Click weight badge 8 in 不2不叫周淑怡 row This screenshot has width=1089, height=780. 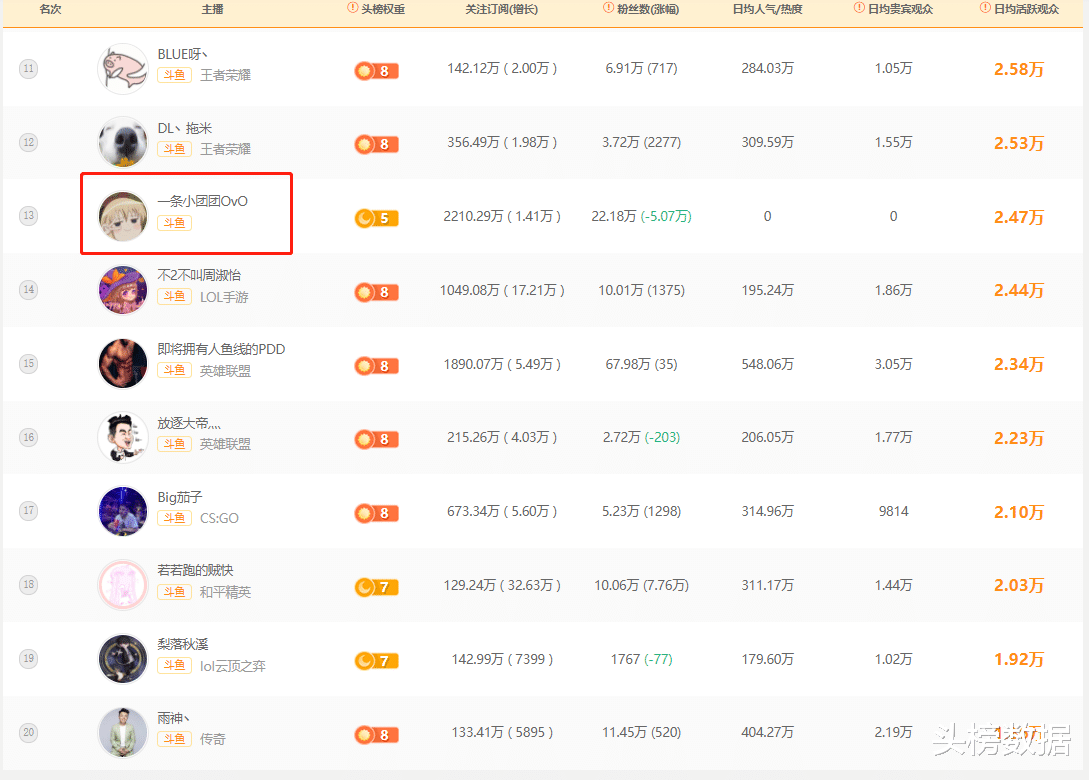tap(376, 292)
